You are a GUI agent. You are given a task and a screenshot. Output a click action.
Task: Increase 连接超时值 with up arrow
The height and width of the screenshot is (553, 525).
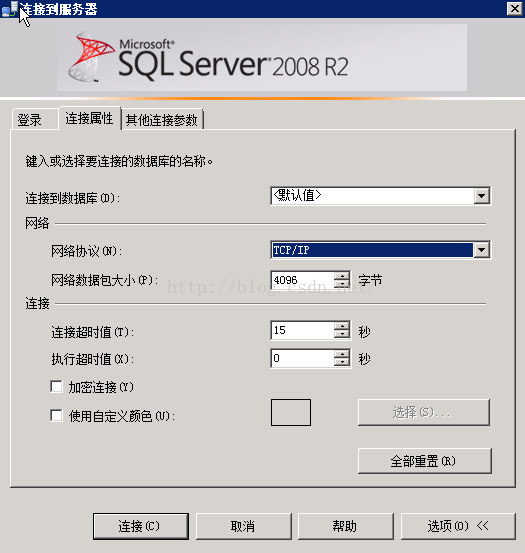click(x=342, y=326)
